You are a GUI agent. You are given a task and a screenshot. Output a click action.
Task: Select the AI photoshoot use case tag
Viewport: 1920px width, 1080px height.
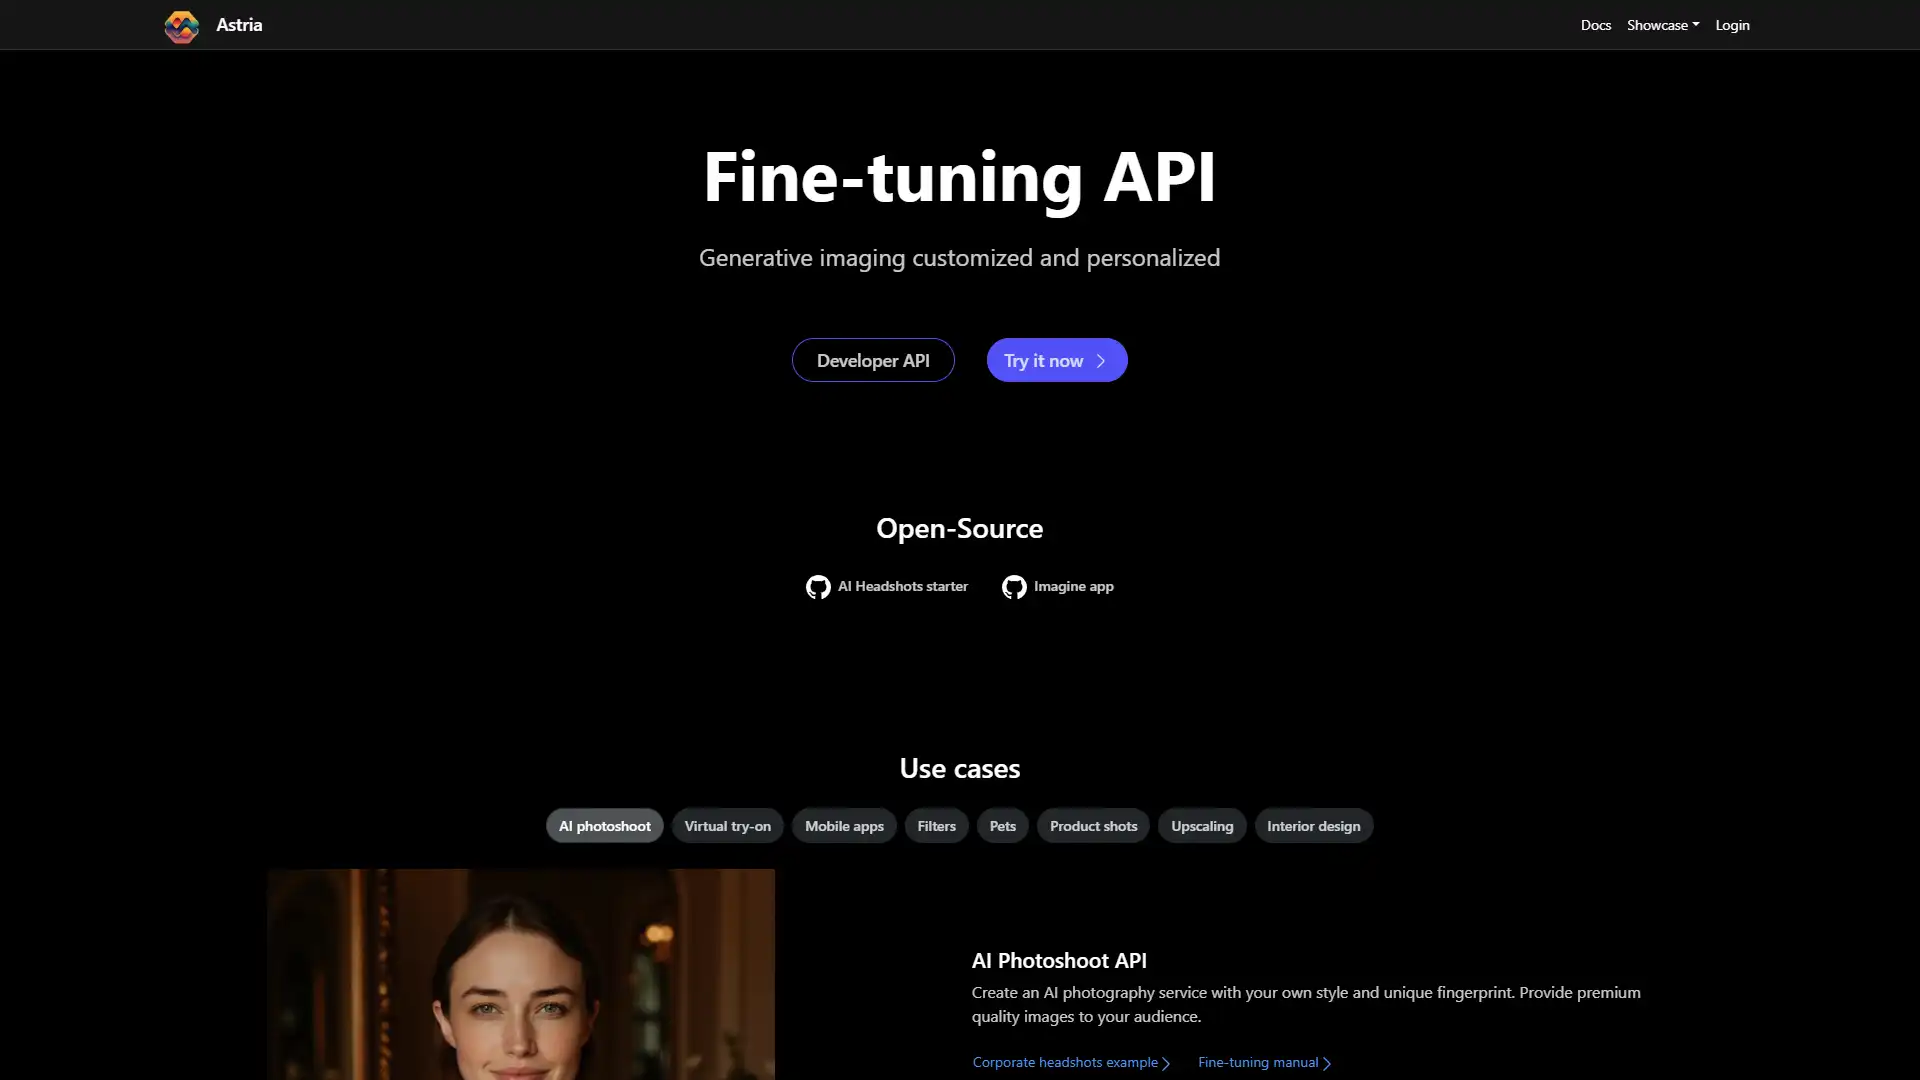click(x=604, y=824)
